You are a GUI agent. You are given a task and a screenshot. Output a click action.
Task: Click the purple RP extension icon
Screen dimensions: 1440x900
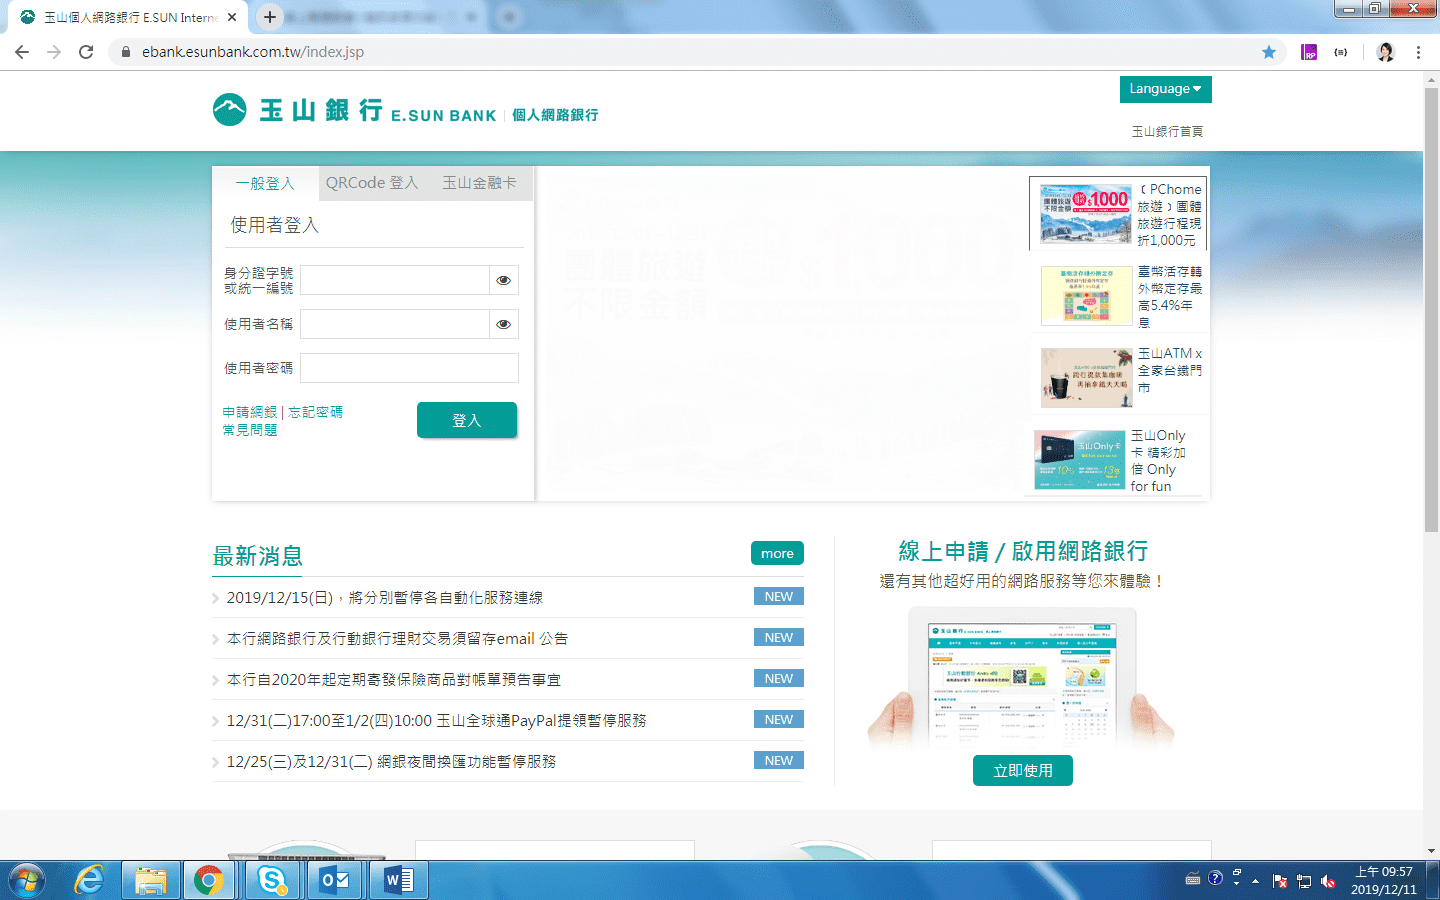click(1309, 52)
